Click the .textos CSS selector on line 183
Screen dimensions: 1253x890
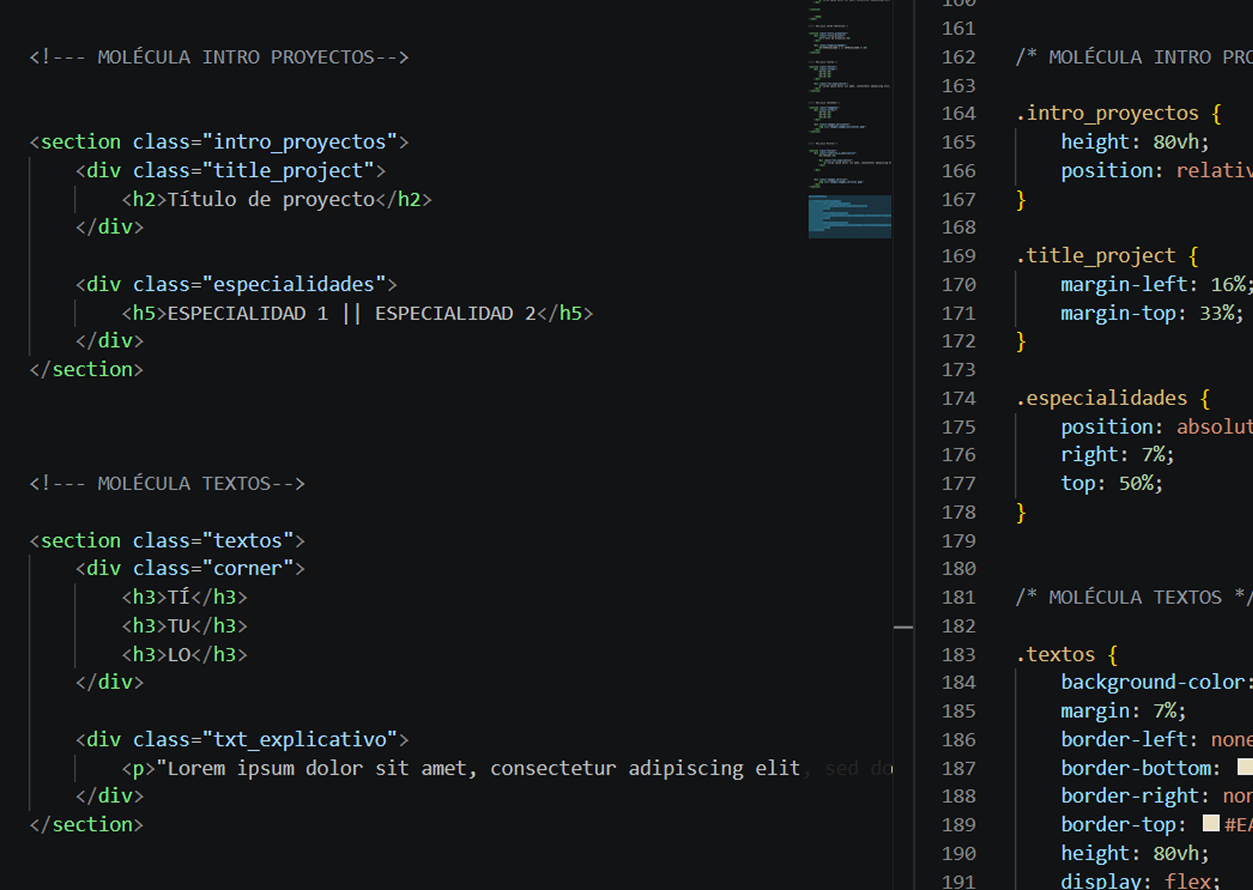tap(1055, 654)
